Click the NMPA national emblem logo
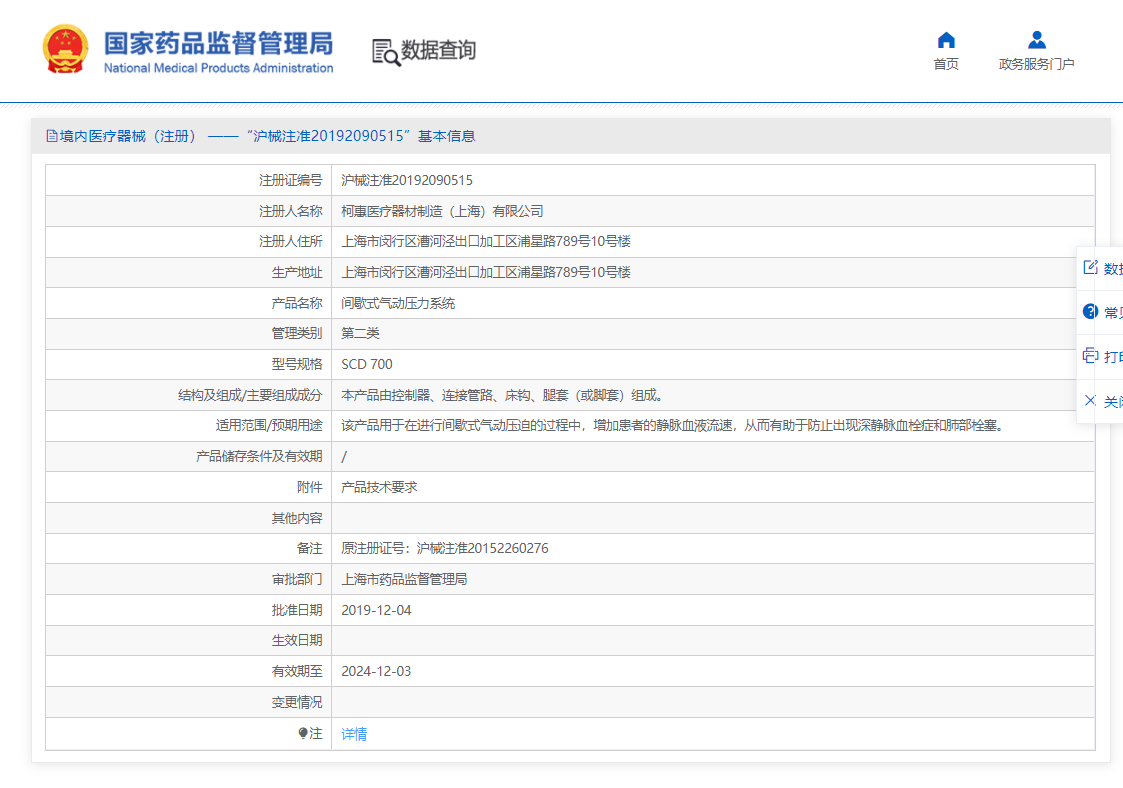 click(x=64, y=50)
